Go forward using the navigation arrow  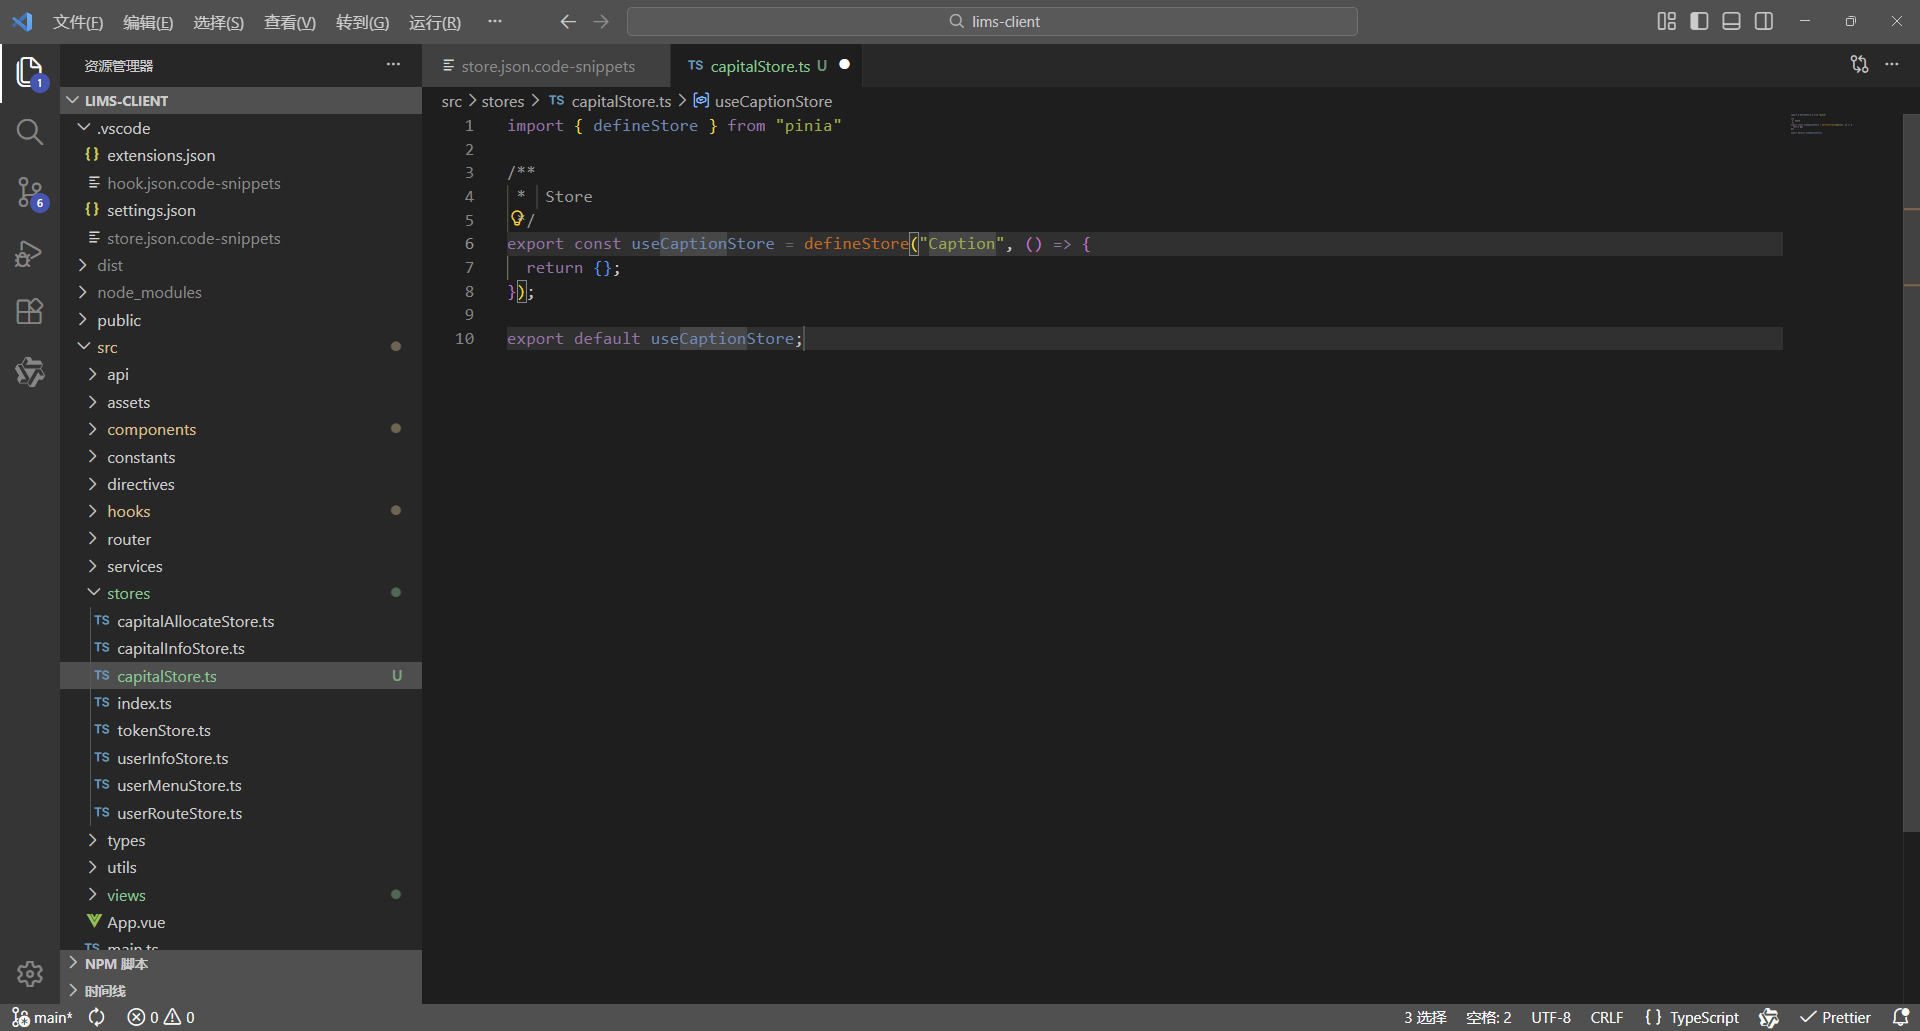[601, 21]
